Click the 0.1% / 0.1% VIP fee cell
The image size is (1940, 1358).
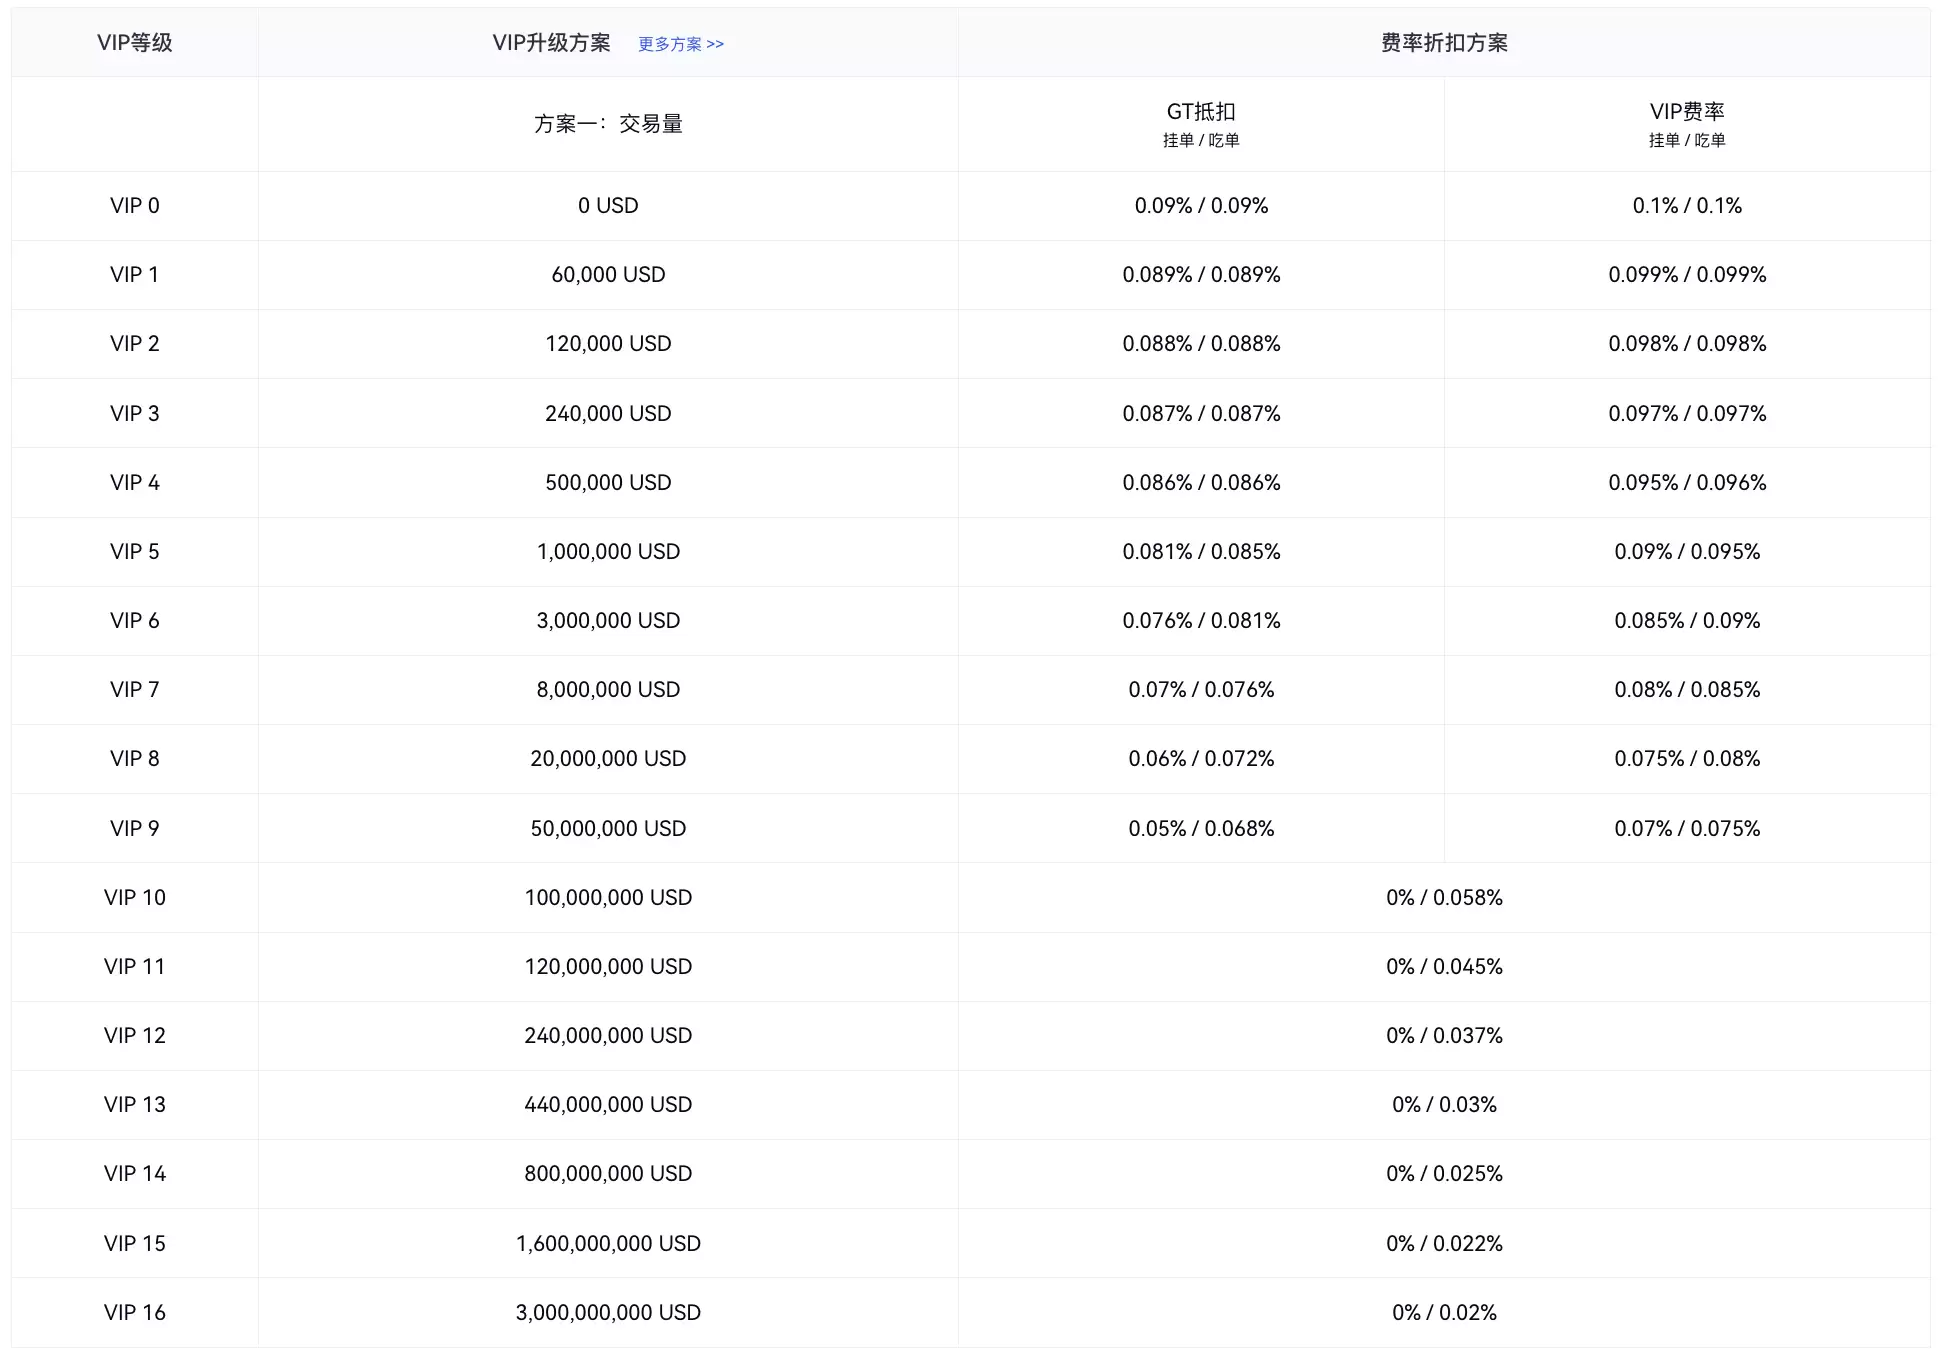(x=1687, y=206)
